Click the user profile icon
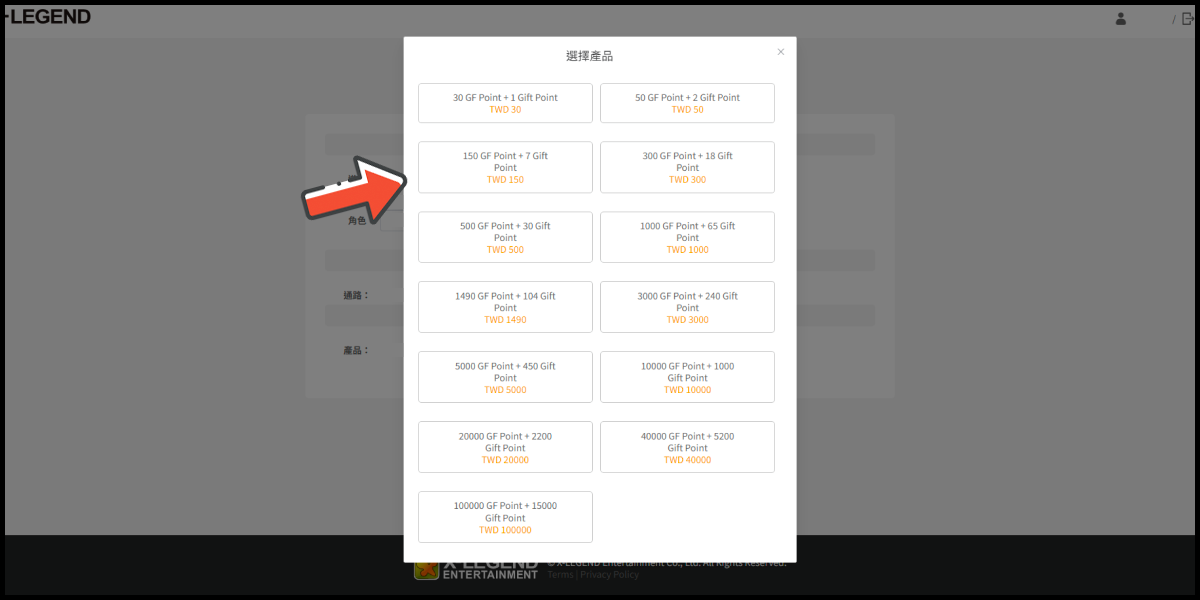Image resolution: width=1200 pixels, height=600 pixels. point(1121,18)
